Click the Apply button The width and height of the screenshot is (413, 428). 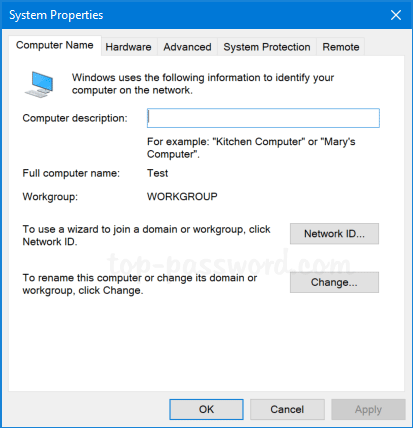pos(368,409)
